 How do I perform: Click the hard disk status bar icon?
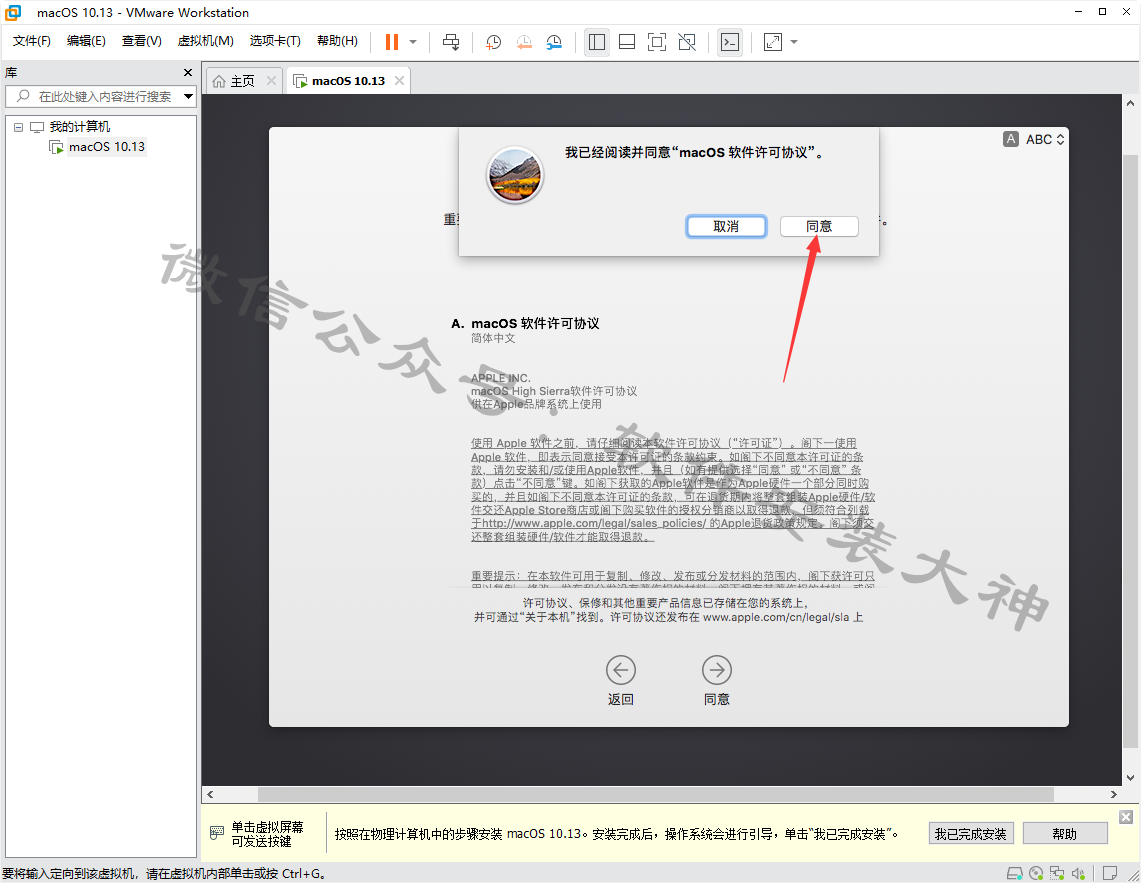click(x=1014, y=873)
